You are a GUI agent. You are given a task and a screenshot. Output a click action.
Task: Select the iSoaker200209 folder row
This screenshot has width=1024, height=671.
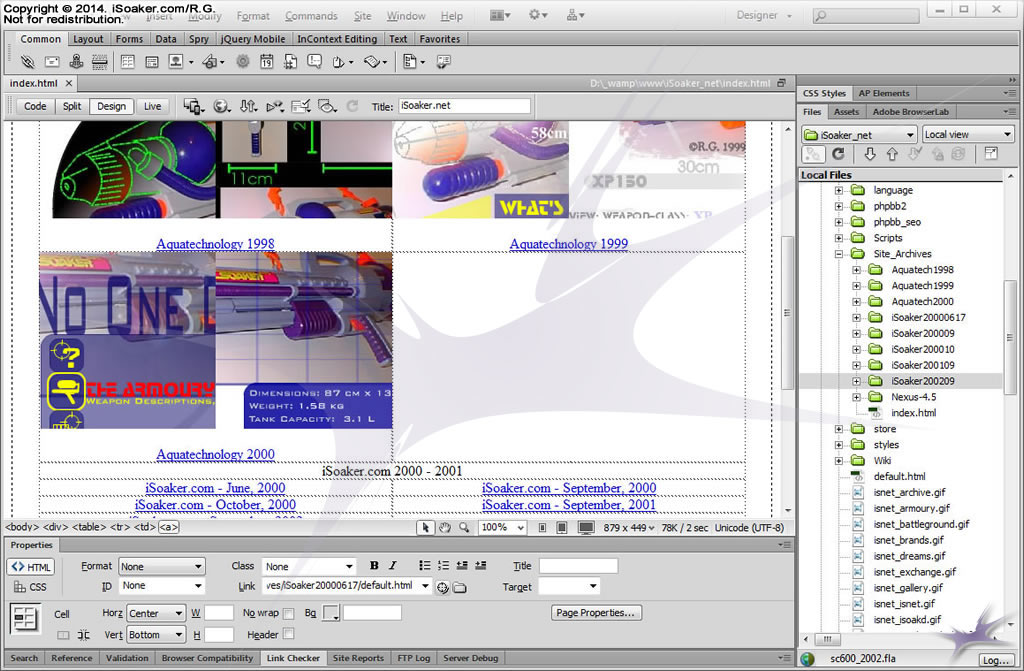point(901,381)
